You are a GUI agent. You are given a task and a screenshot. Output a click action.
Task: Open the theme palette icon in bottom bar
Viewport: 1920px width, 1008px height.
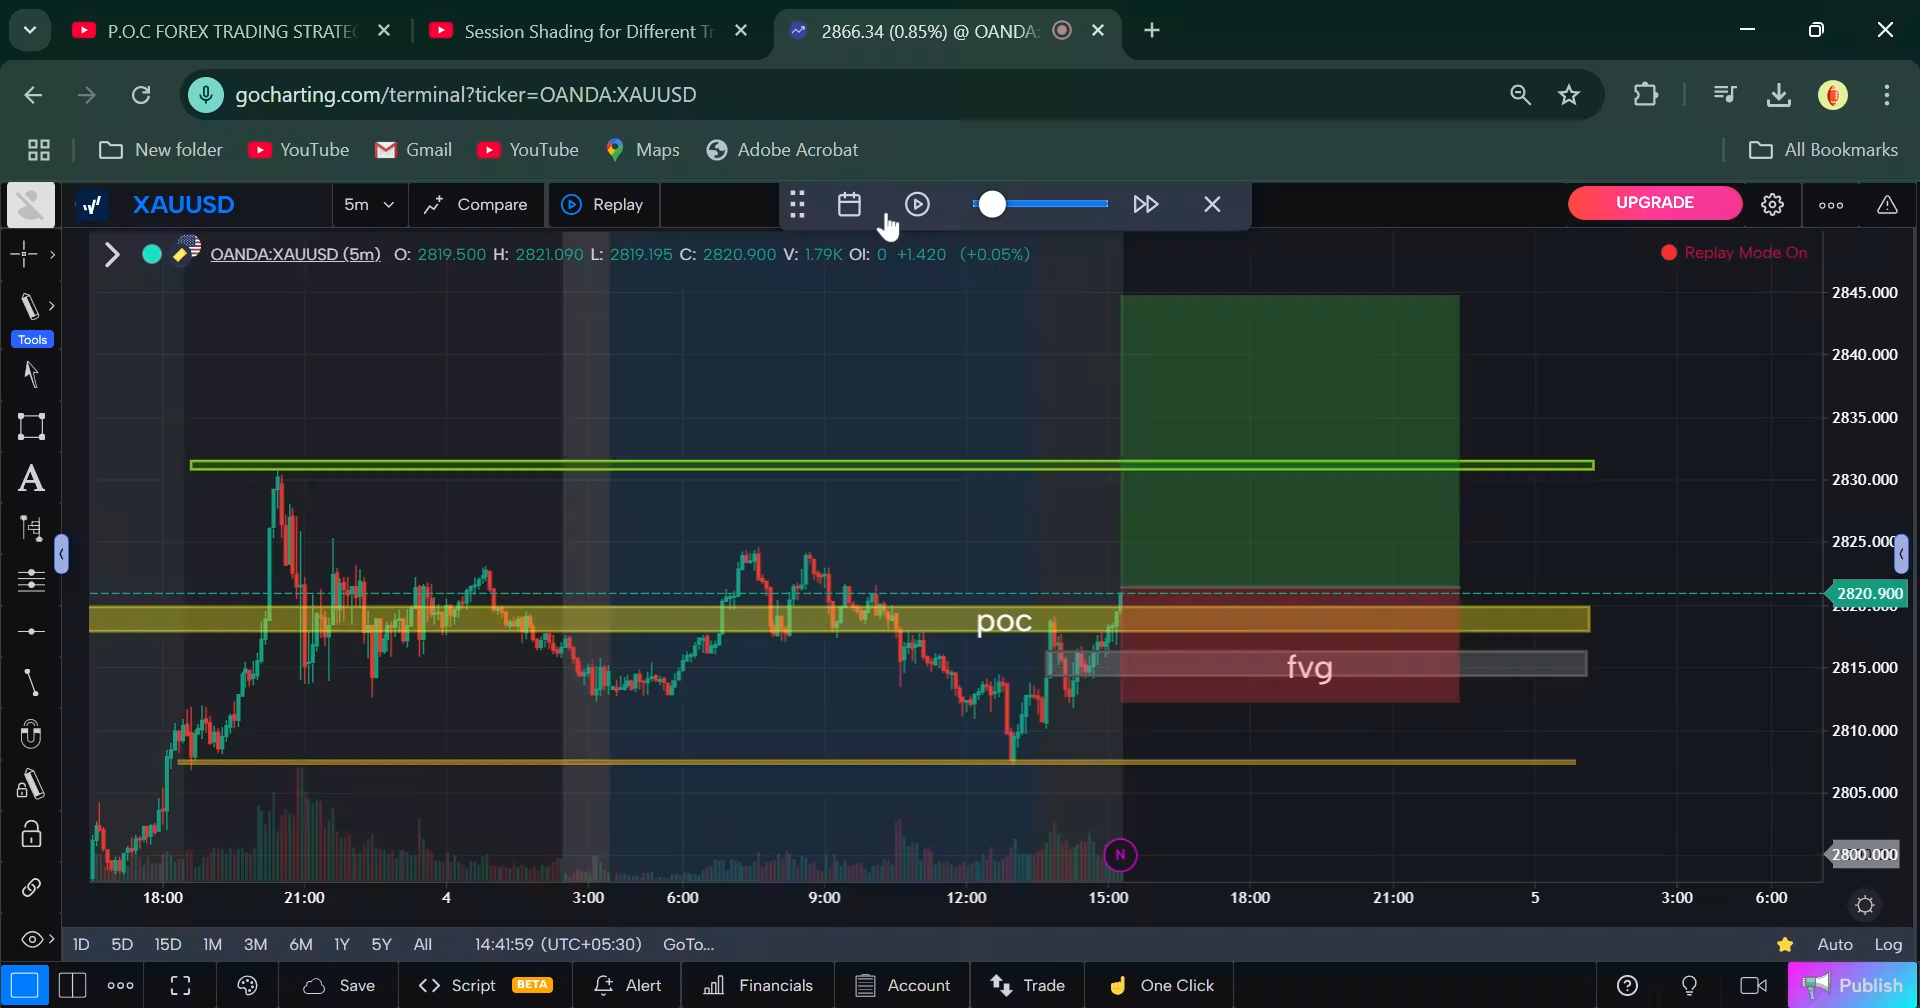(247, 985)
